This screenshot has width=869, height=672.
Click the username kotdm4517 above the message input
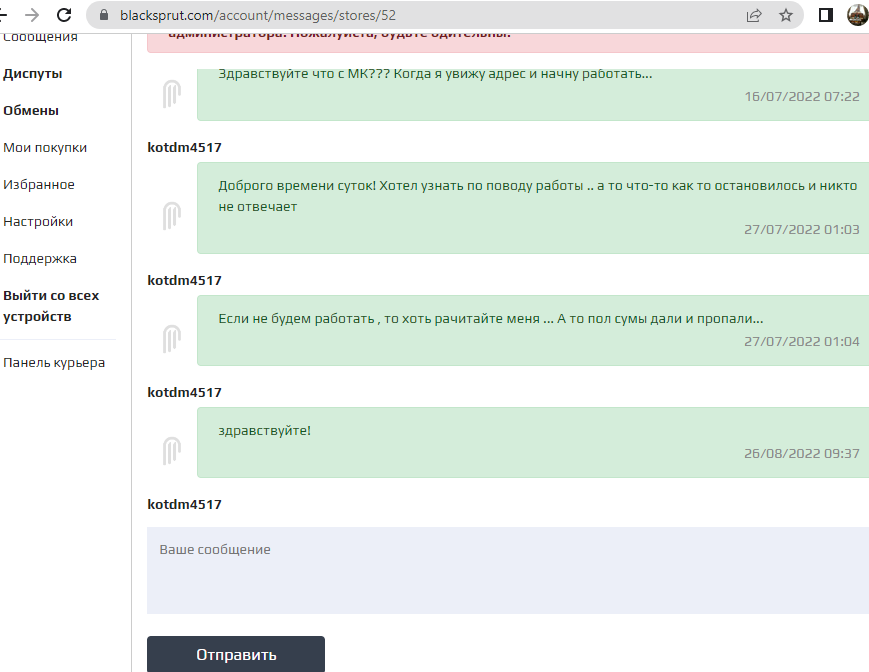(185, 504)
